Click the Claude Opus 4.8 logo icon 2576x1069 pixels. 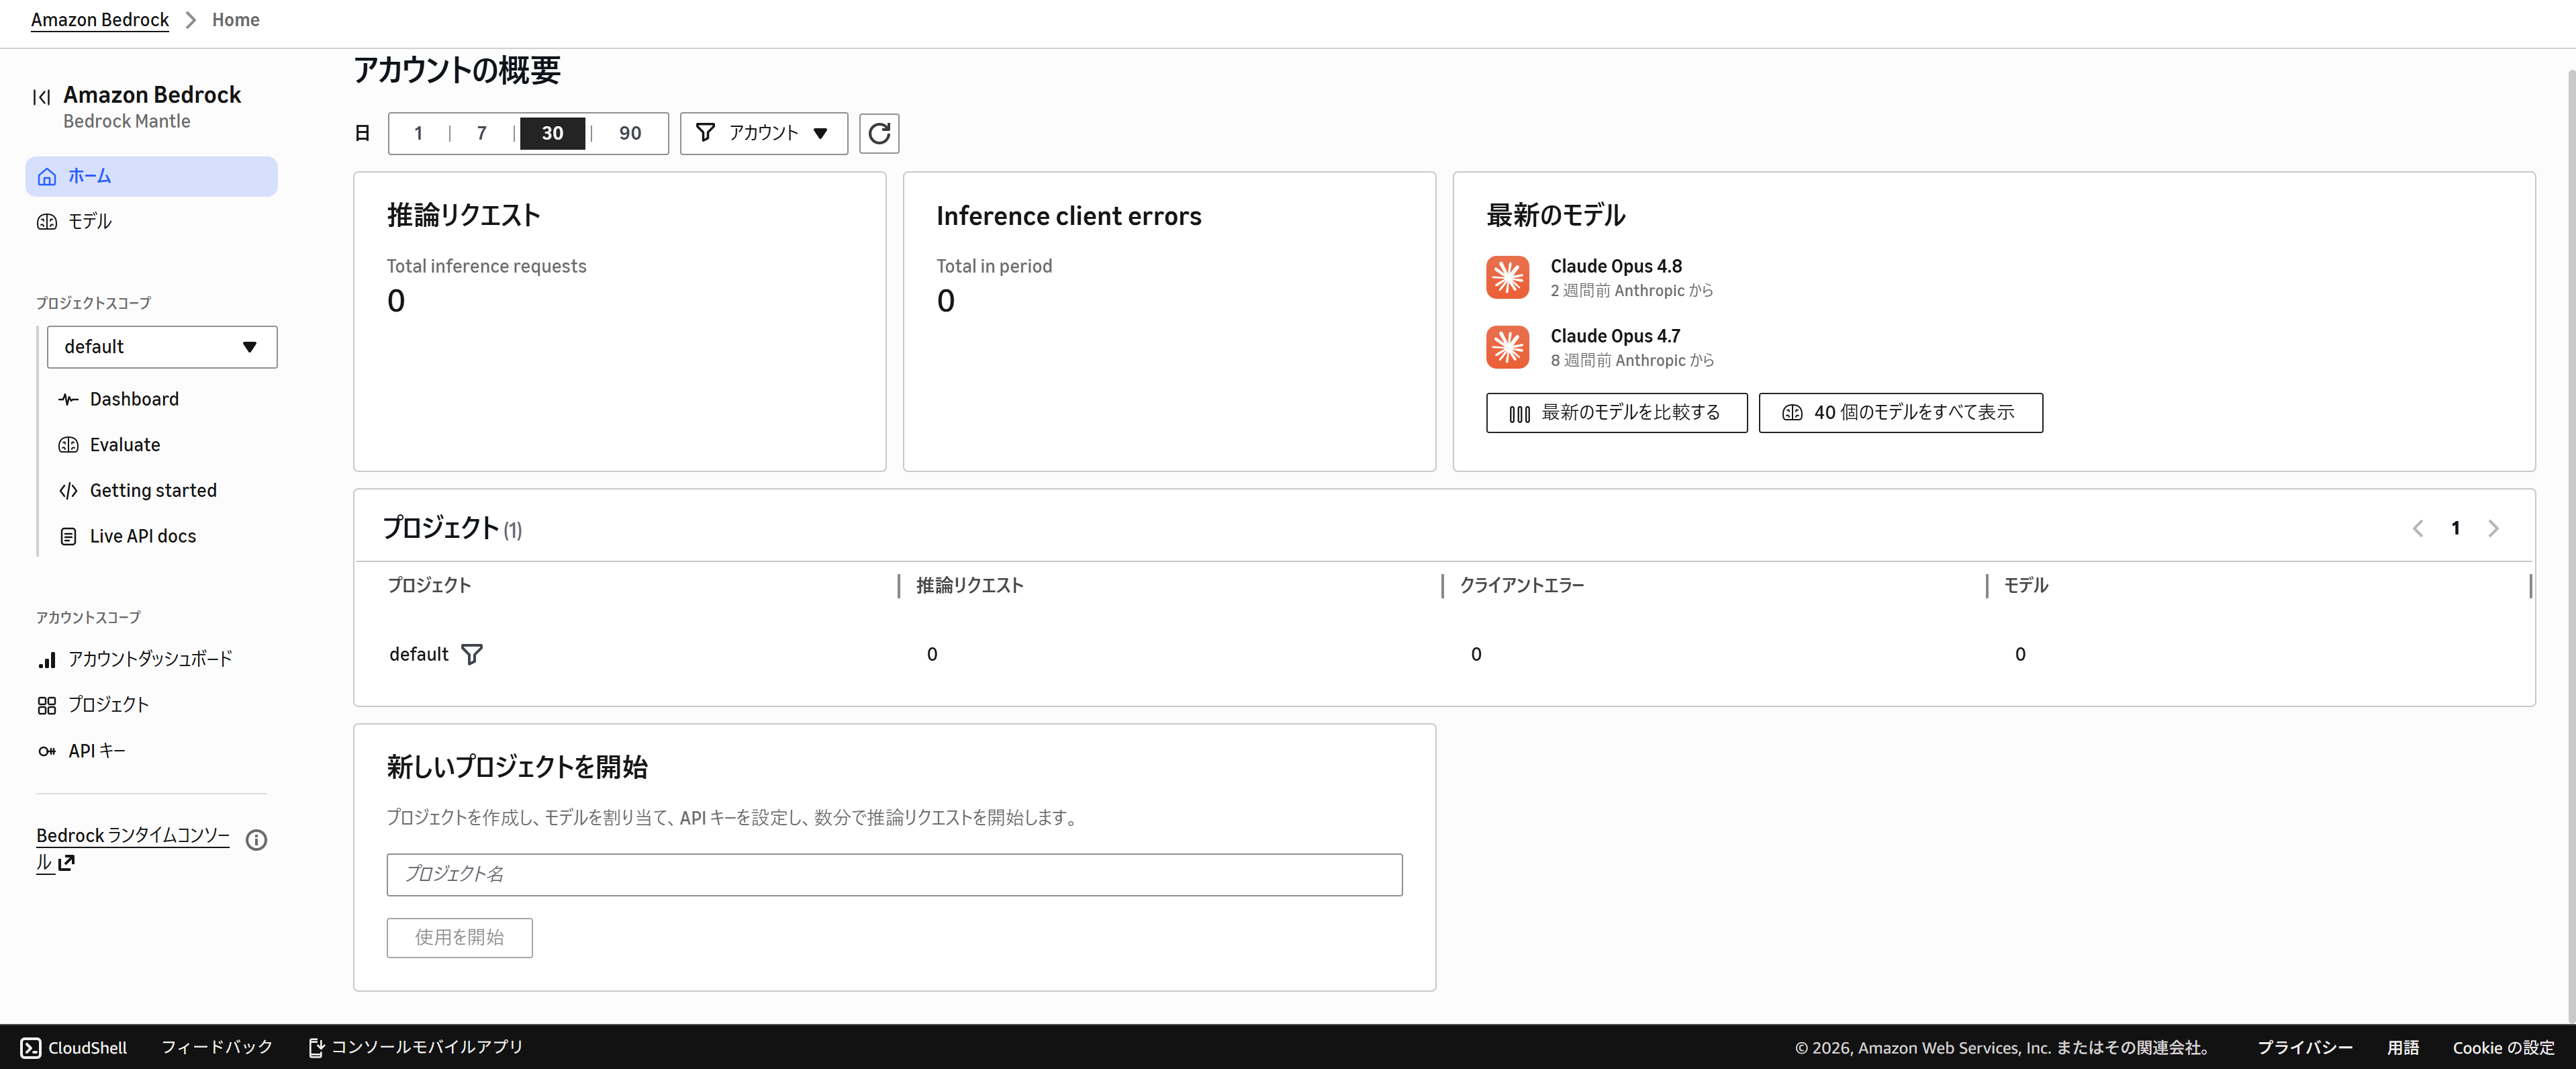(x=1507, y=277)
